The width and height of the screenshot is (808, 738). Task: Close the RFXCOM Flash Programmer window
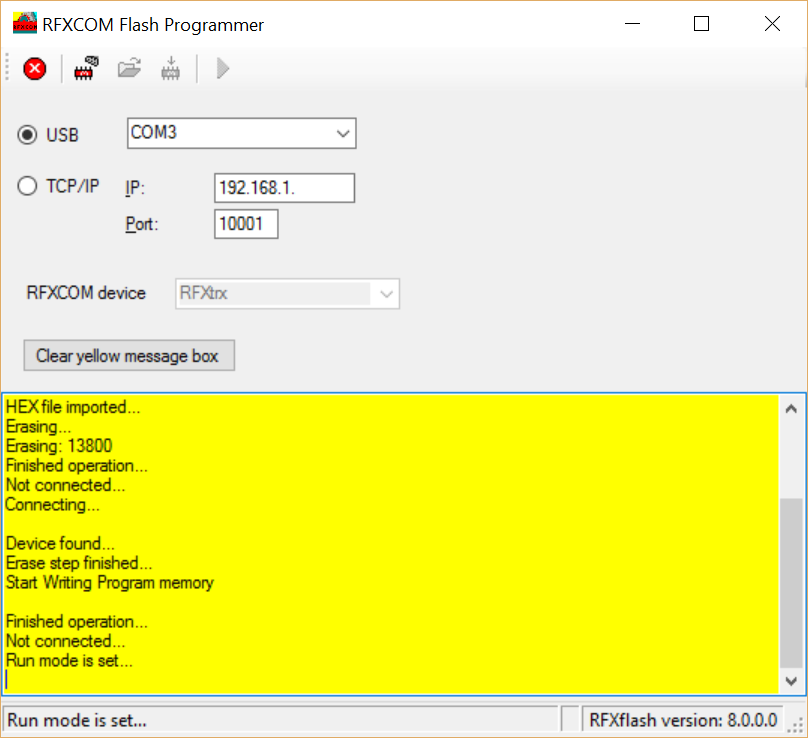pos(772,24)
